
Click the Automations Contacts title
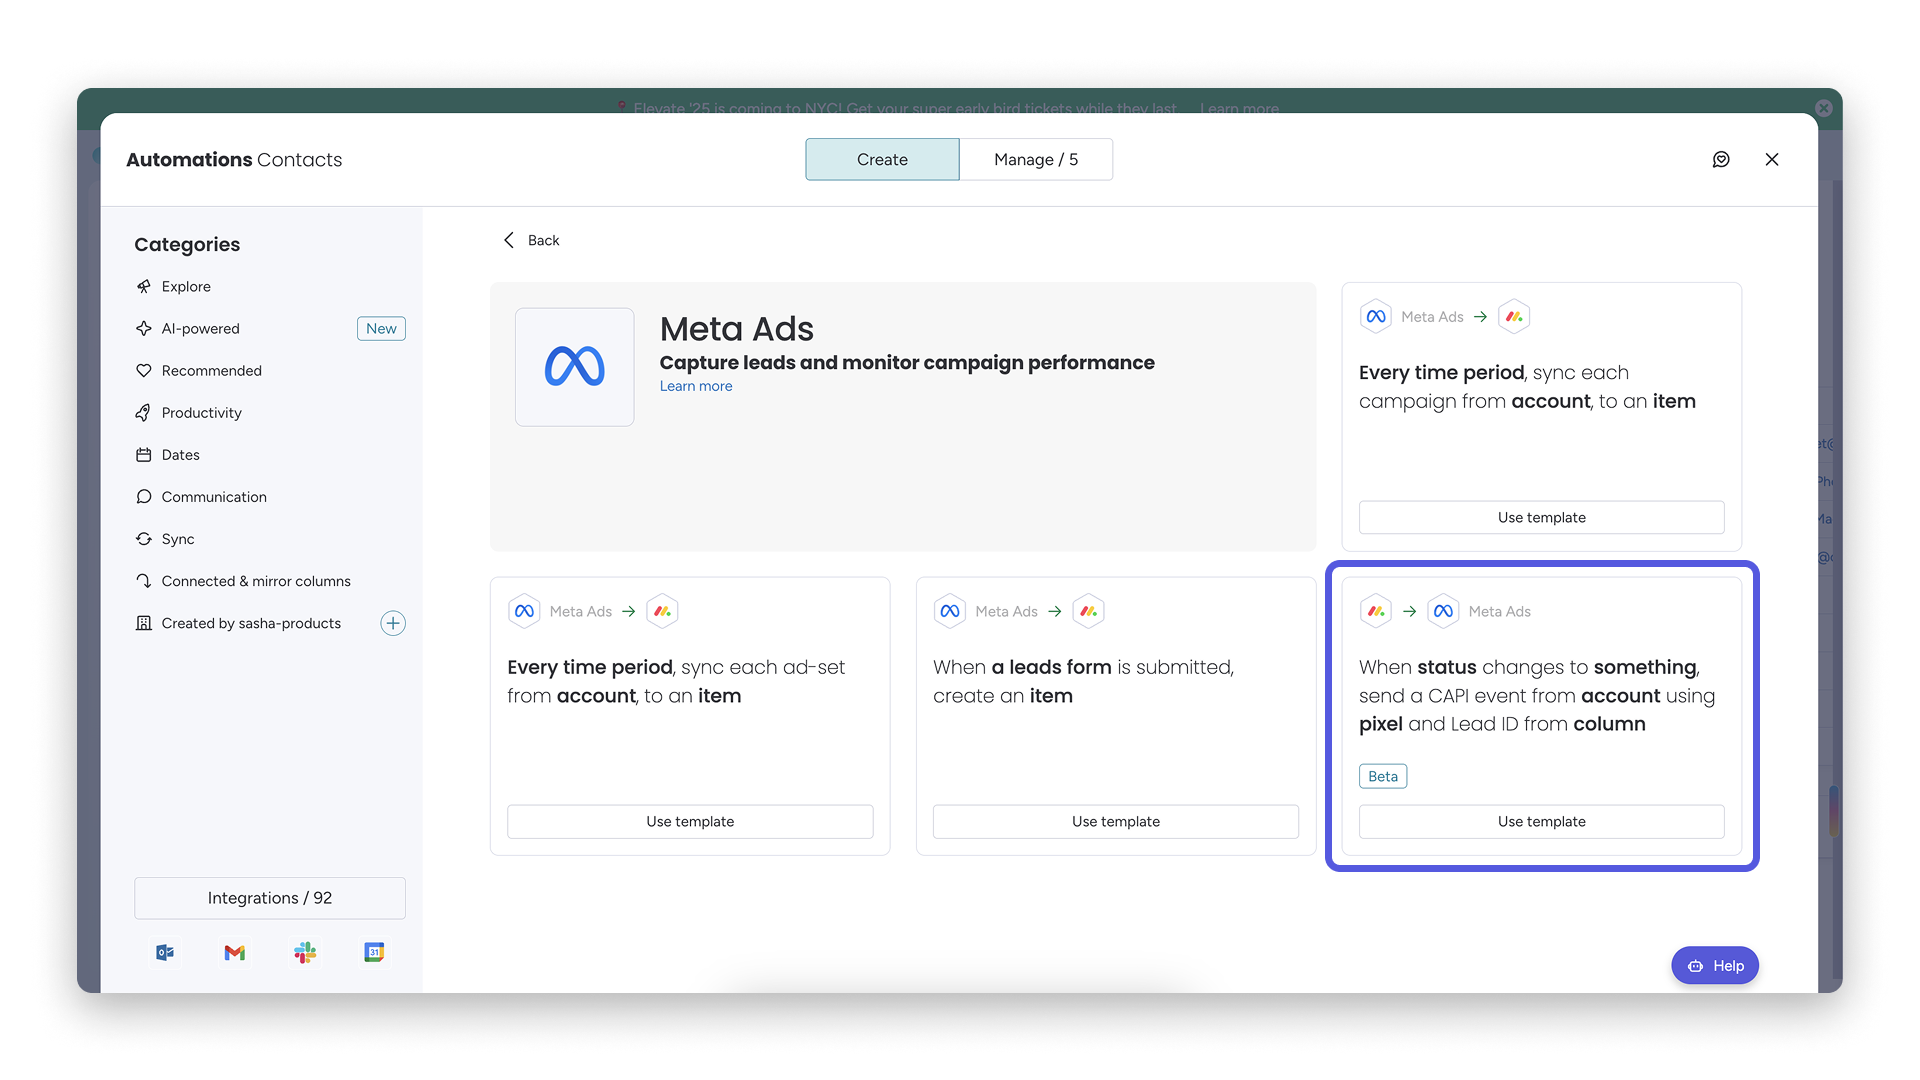234,159
